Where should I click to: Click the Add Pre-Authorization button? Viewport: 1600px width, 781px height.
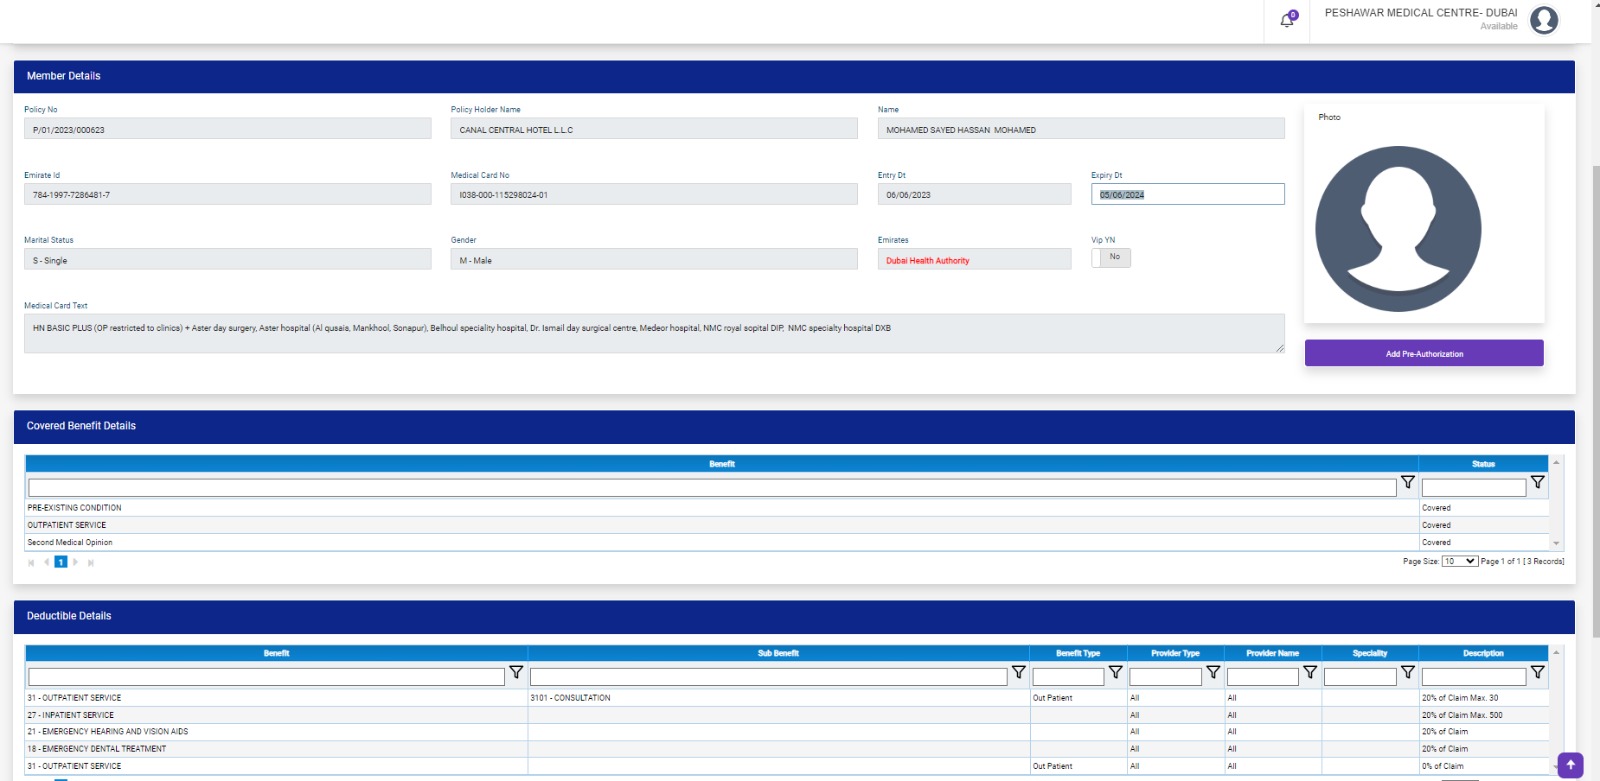coord(1424,354)
